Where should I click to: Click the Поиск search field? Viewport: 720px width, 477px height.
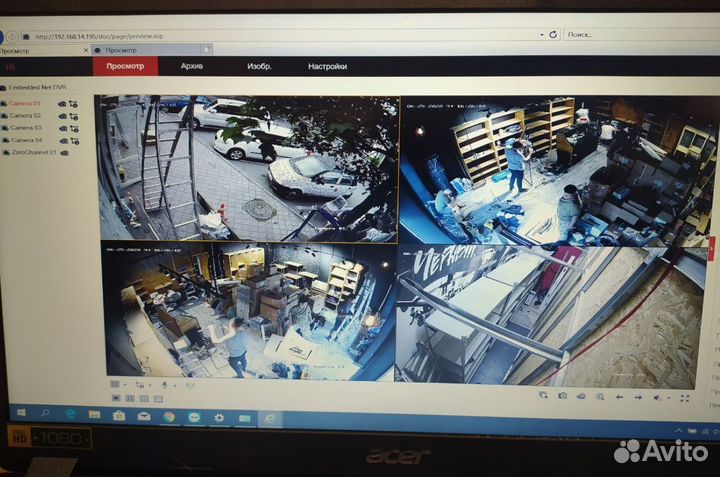tap(598, 35)
